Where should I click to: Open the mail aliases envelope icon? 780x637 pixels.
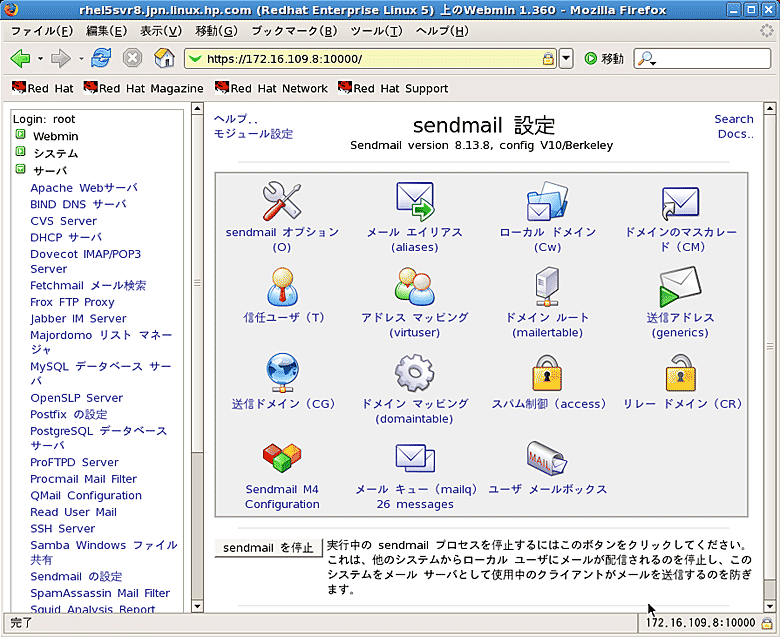tap(415, 201)
